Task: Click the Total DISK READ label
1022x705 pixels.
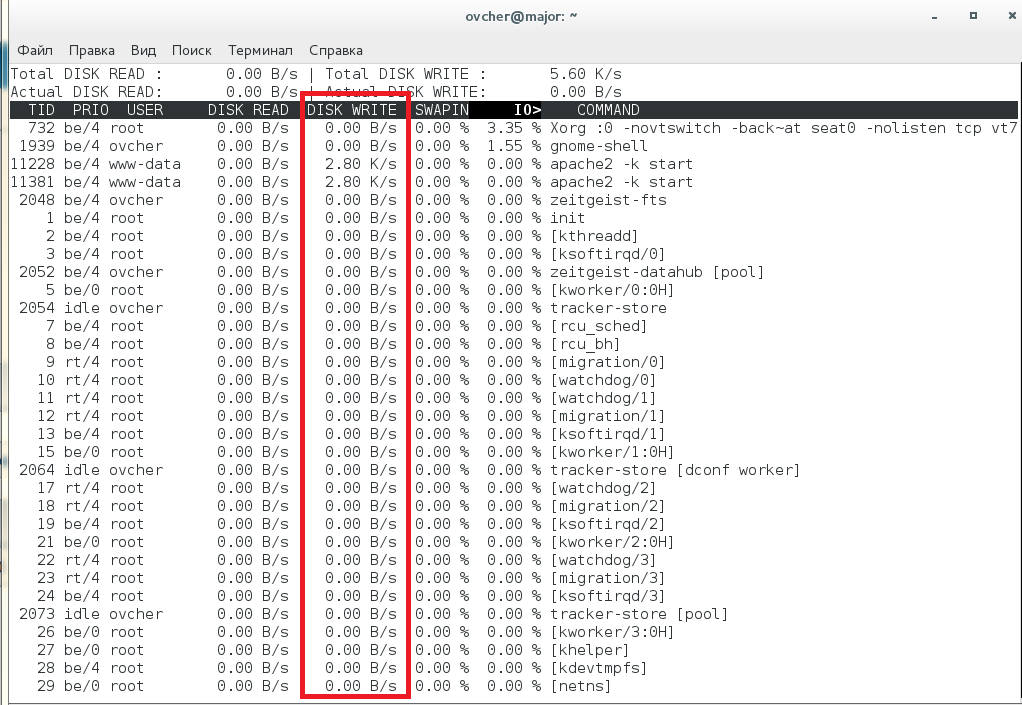Action: (x=86, y=74)
